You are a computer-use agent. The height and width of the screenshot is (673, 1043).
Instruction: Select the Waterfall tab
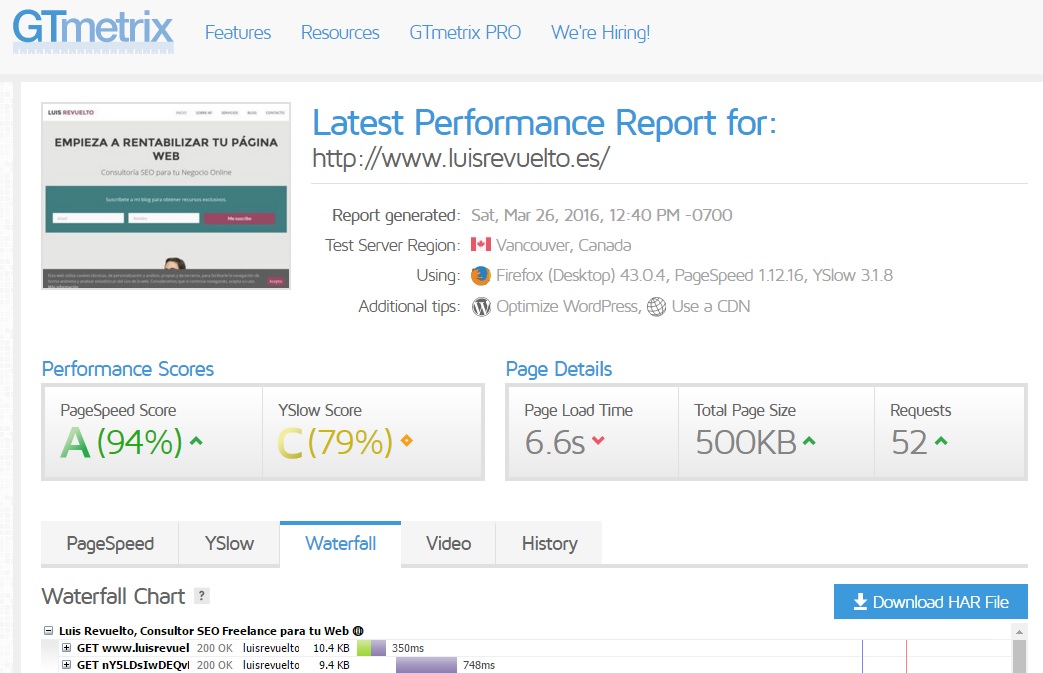(341, 544)
